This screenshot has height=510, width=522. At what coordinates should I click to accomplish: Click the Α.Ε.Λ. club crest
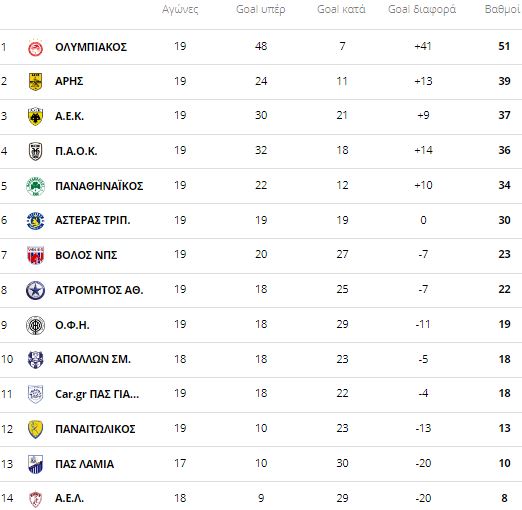[x=35, y=499]
